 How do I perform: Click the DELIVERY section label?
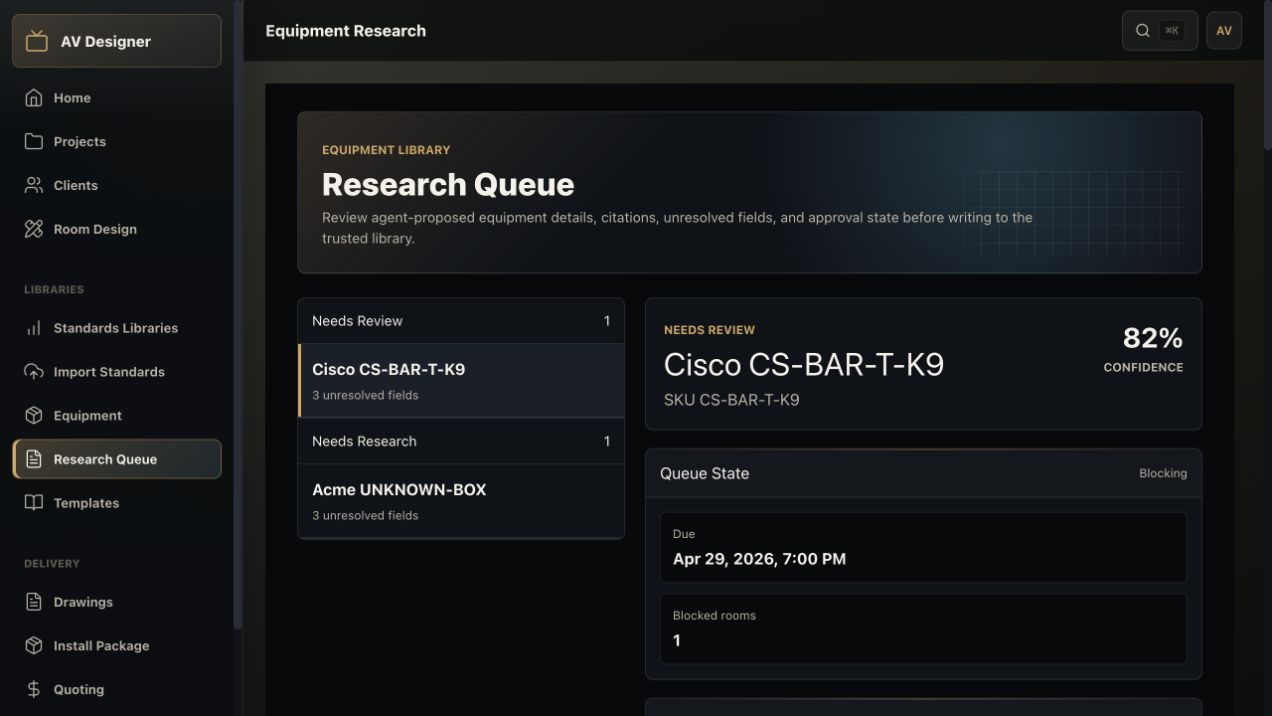(52, 564)
